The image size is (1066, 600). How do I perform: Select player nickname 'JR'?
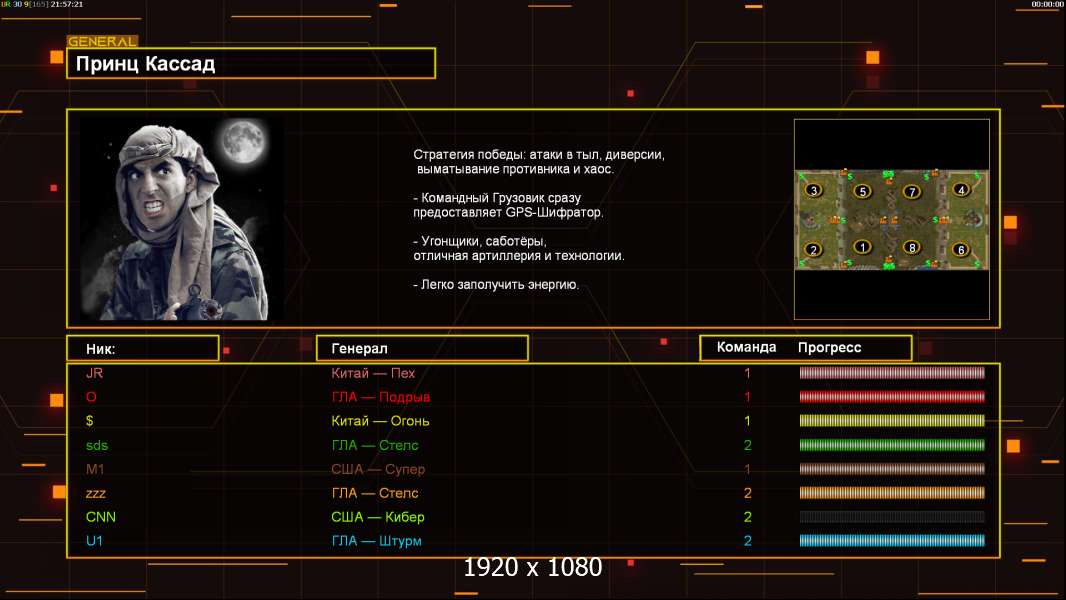(94, 372)
